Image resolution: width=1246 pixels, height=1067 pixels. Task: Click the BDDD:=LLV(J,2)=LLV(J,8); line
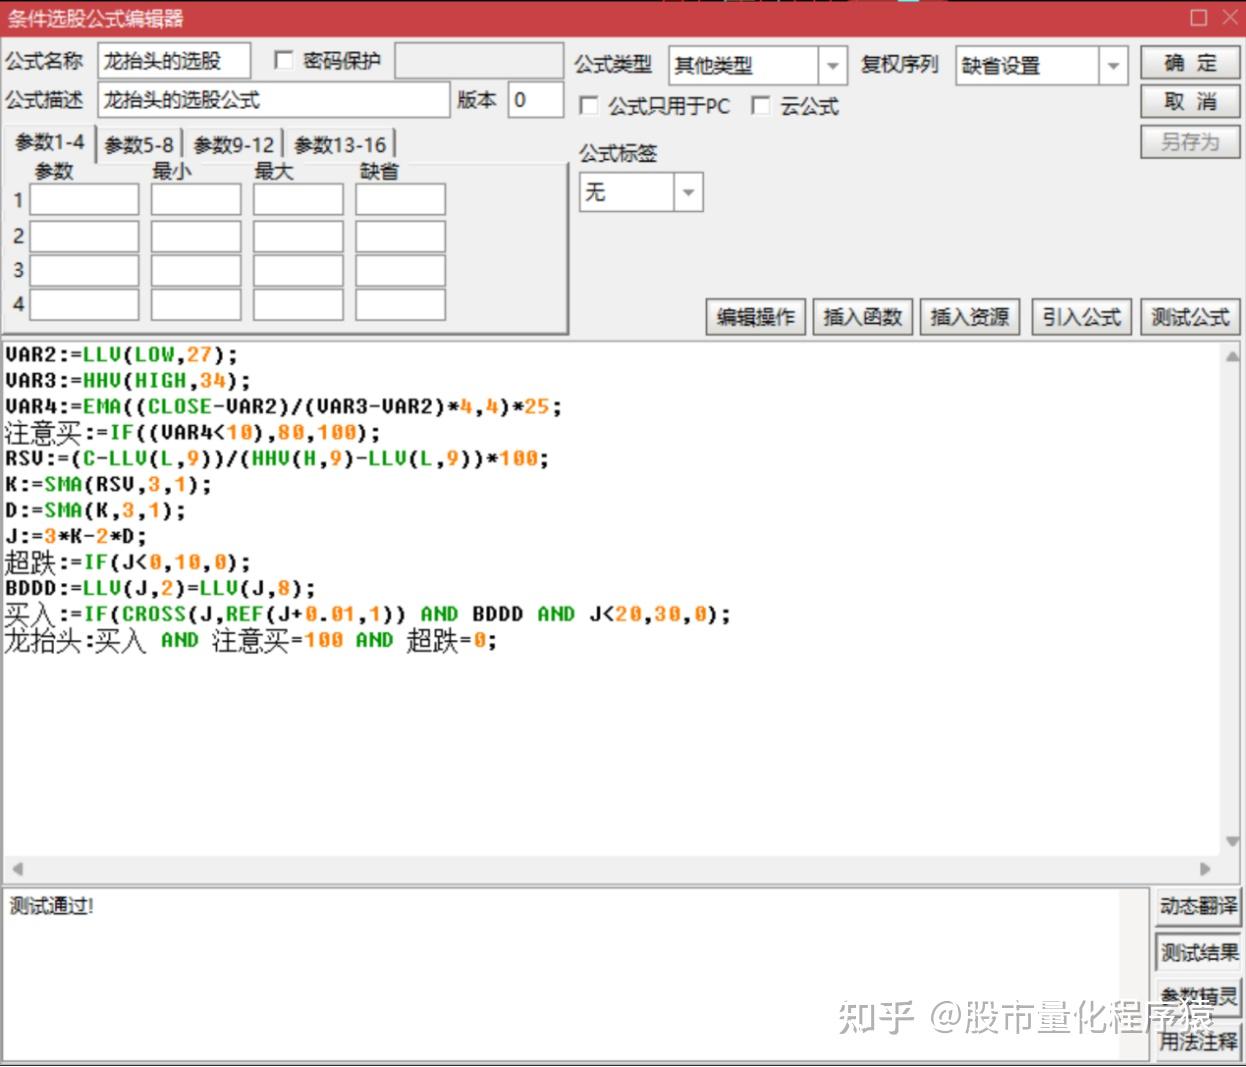click(160, 588)
